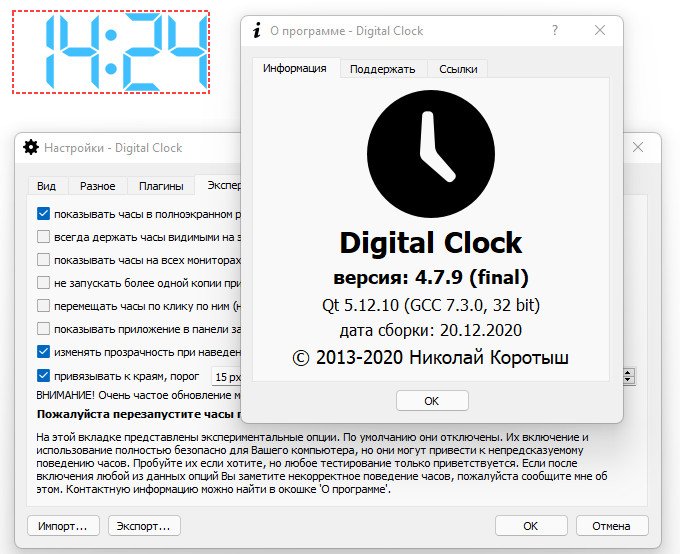Close the Settings window with X
This screenshot has height=554, width=680.
[638, 147]
